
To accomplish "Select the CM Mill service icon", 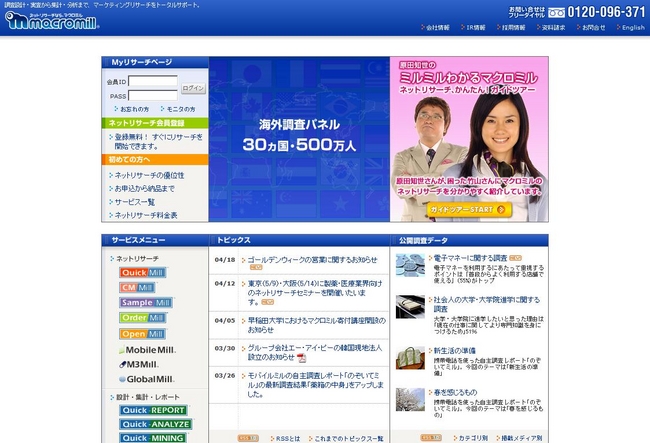I will (x=137, y=288).
